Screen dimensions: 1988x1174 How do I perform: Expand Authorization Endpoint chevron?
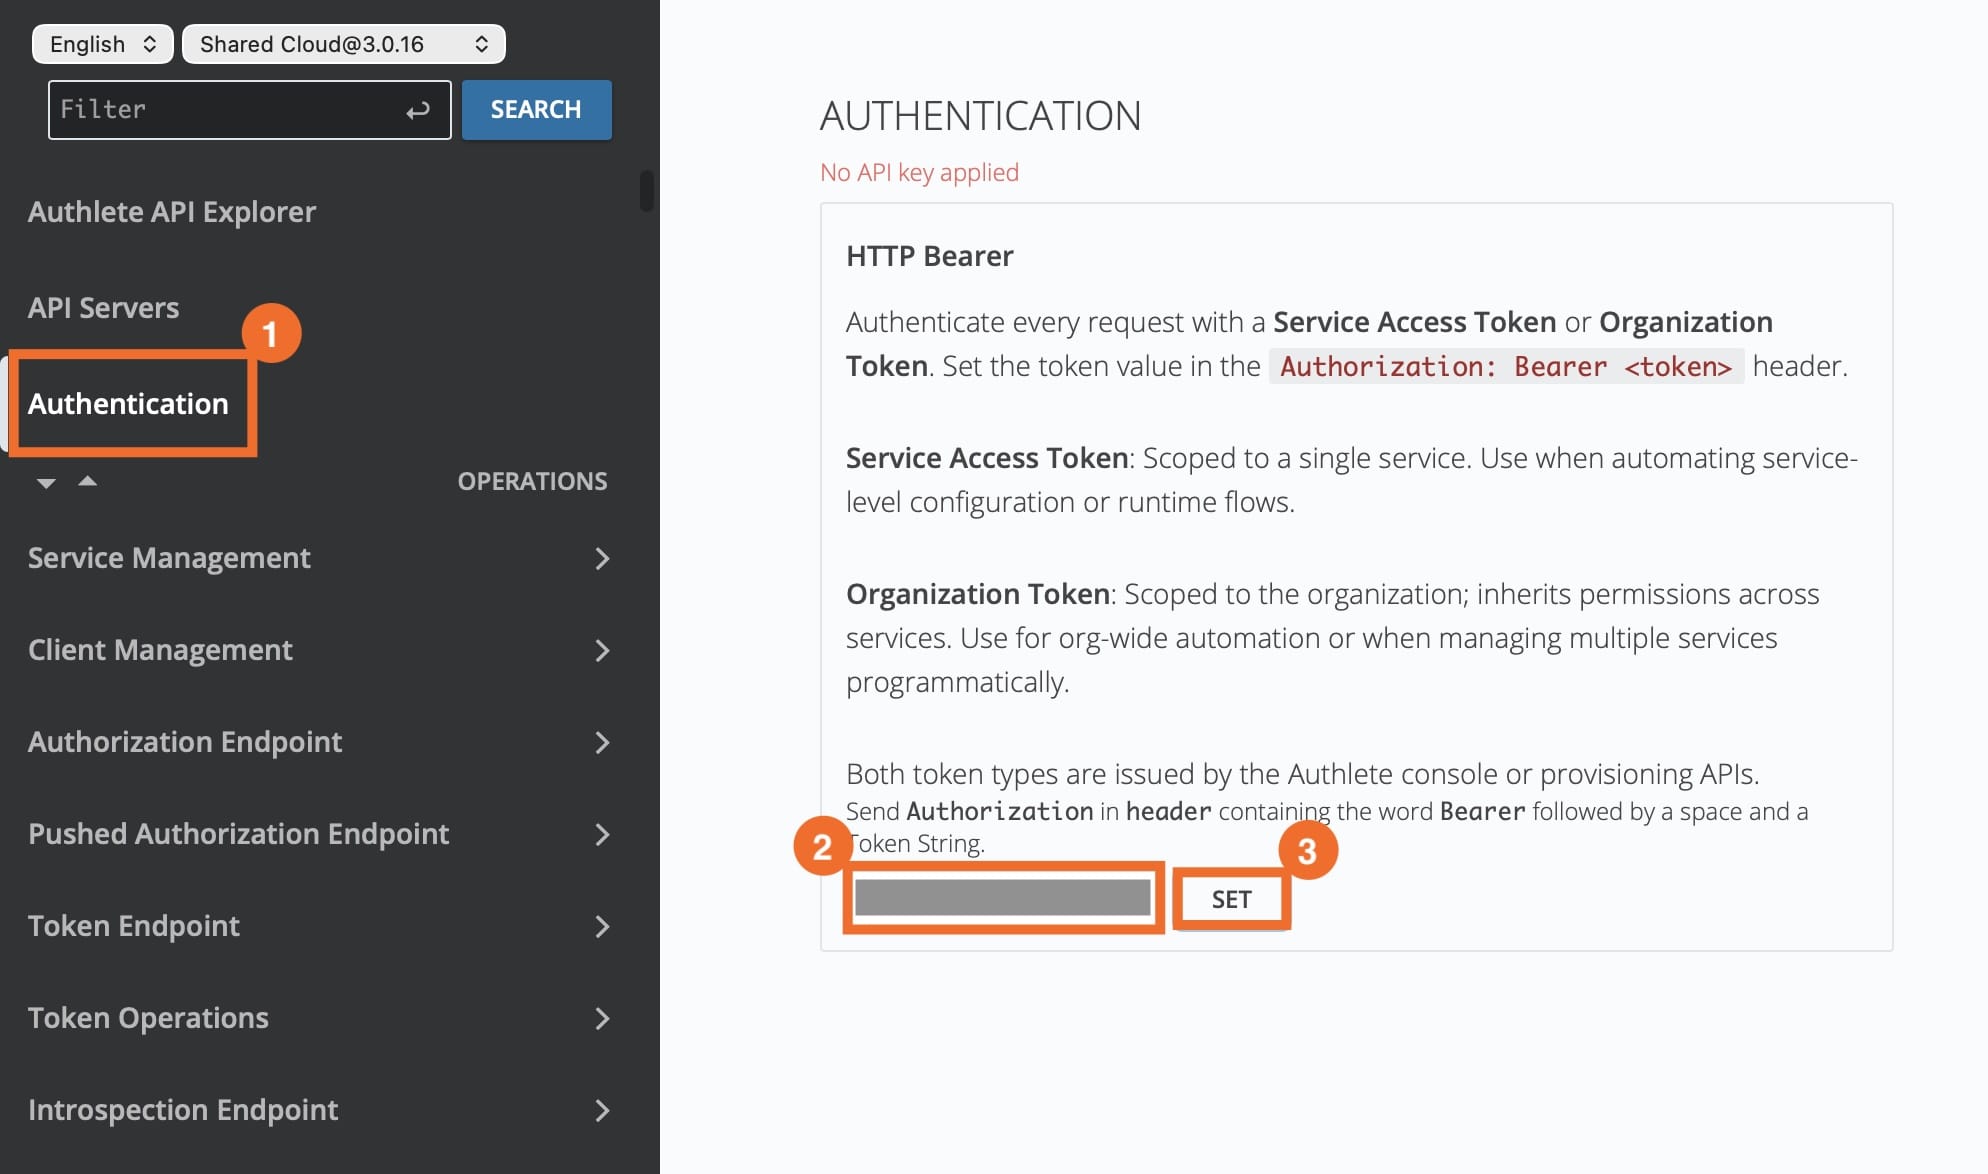pos(602,743)
